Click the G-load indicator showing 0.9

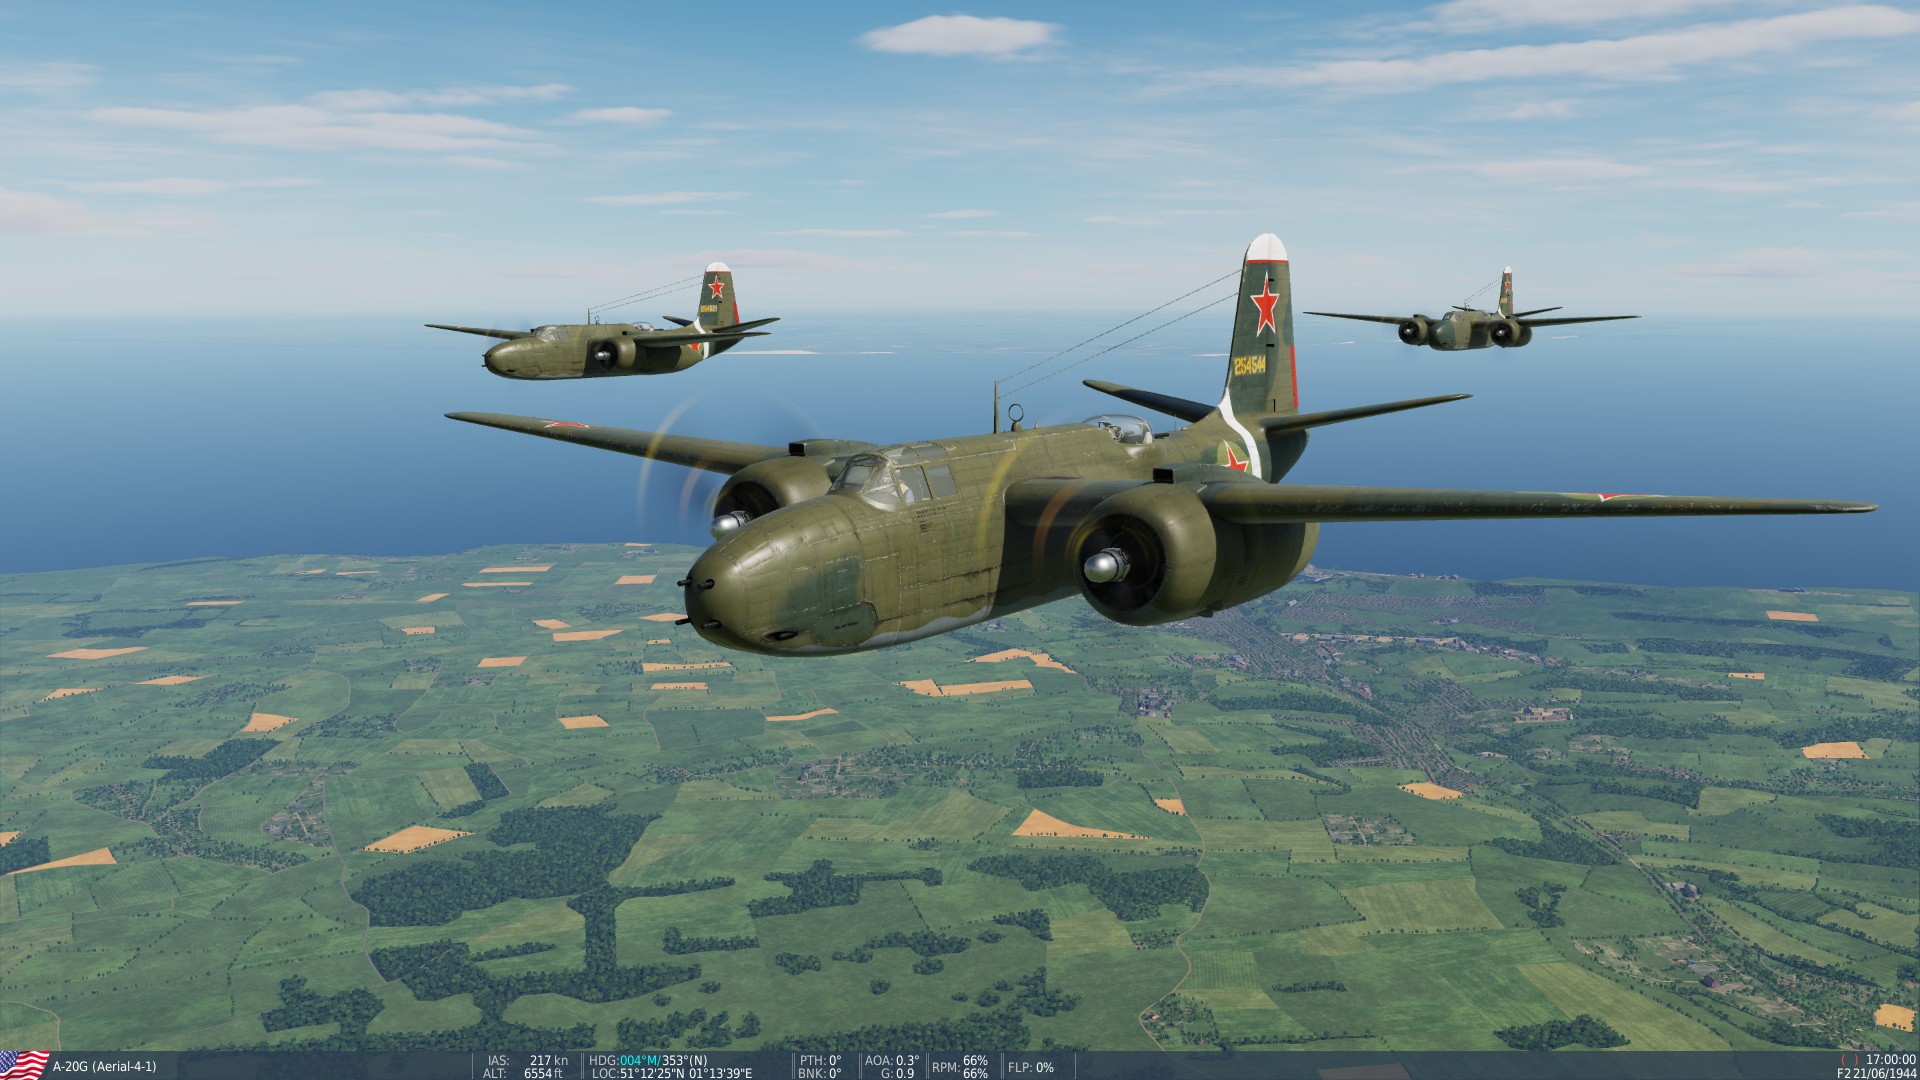pyautogui.click(x=897, y=1071)
